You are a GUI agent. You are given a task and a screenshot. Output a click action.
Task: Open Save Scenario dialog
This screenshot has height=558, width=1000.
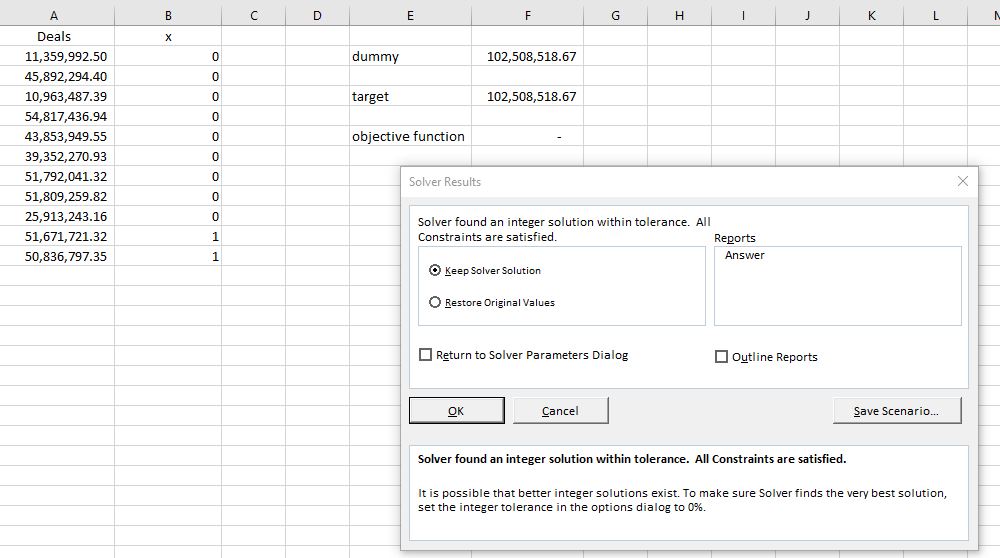(897, 411)
